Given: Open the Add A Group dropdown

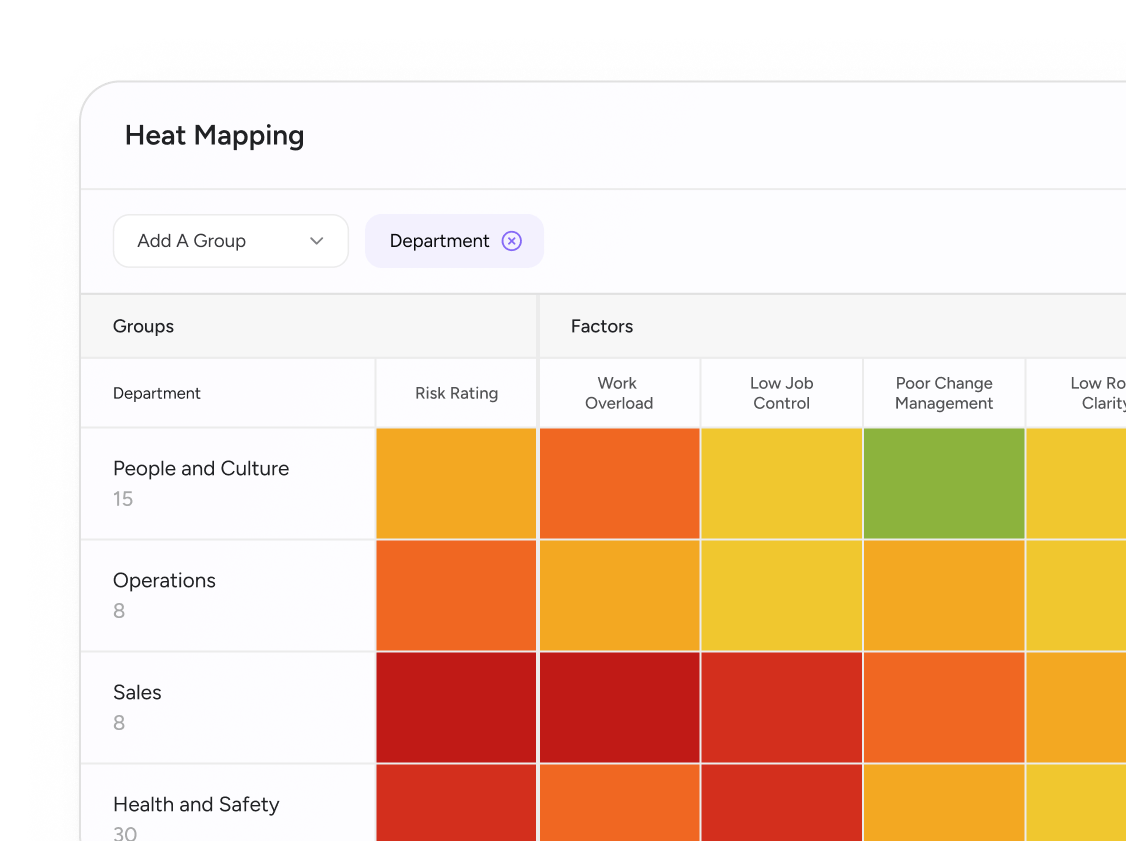Looking at the screenshot, I should 230,240.
